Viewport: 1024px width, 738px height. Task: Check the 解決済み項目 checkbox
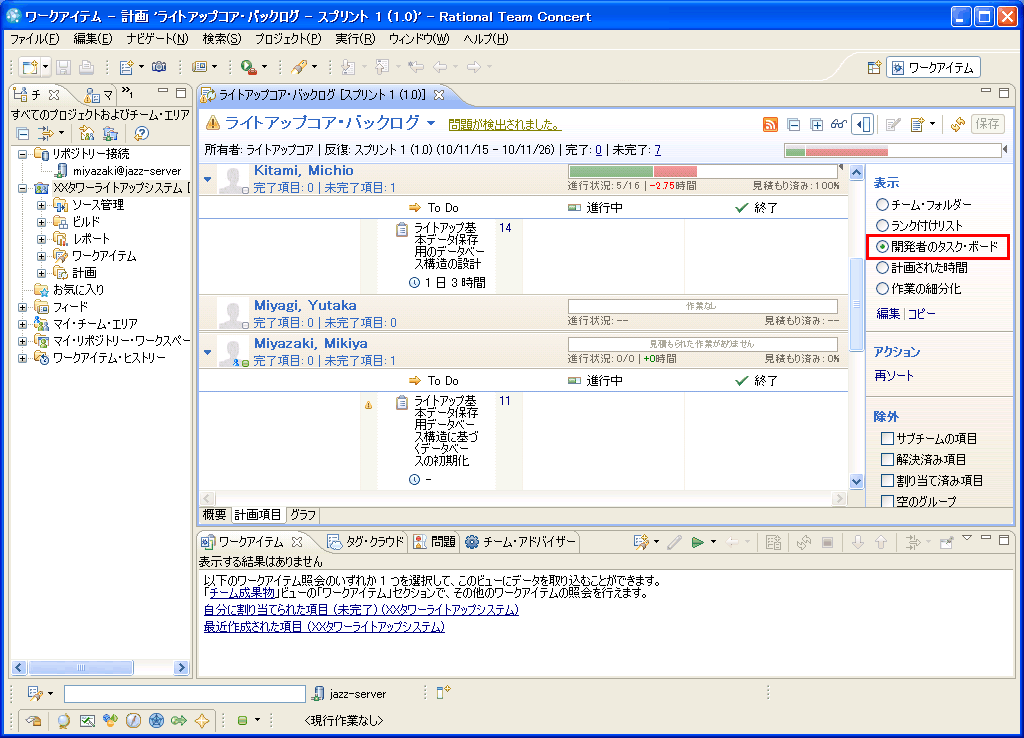coord(887,459)
